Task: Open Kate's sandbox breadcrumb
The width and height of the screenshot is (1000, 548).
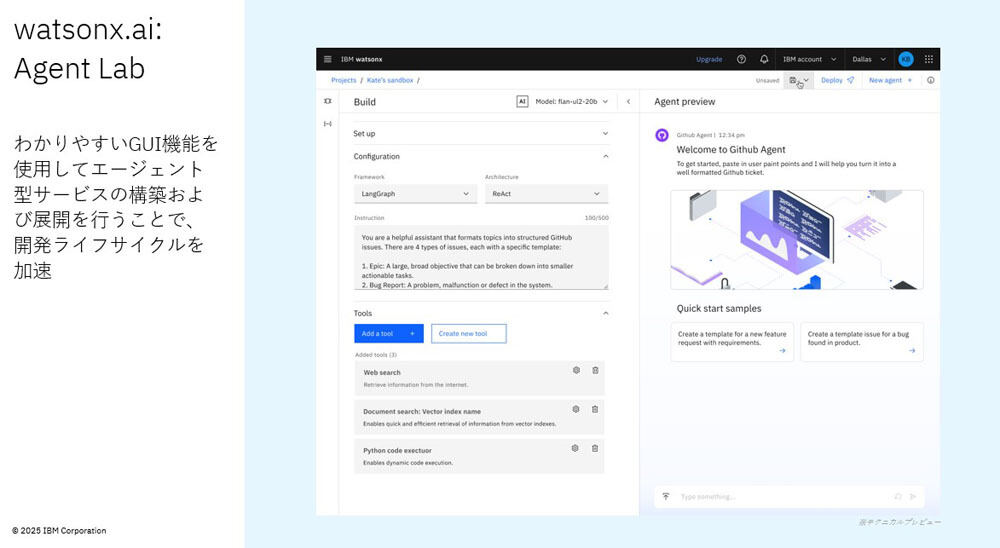Action: [x=390, y=80]
